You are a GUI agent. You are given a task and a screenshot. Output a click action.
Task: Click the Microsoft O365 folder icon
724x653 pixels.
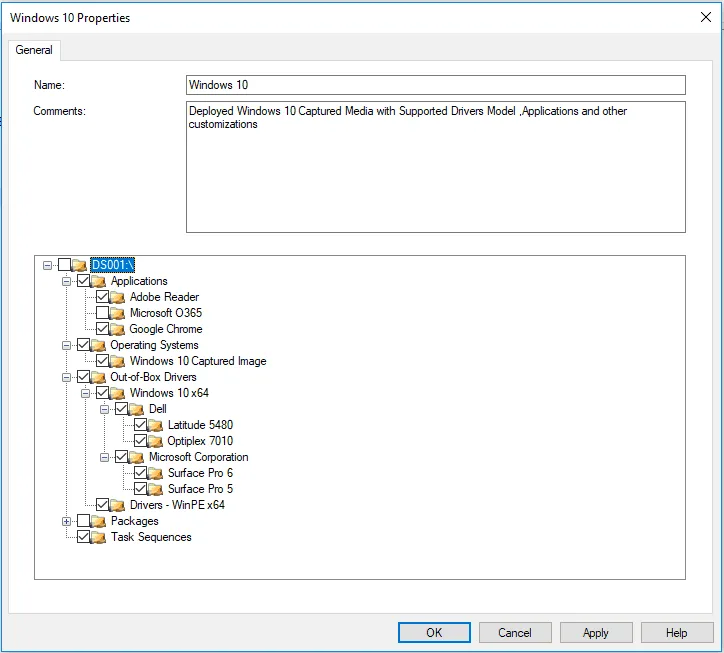[117, 313]
